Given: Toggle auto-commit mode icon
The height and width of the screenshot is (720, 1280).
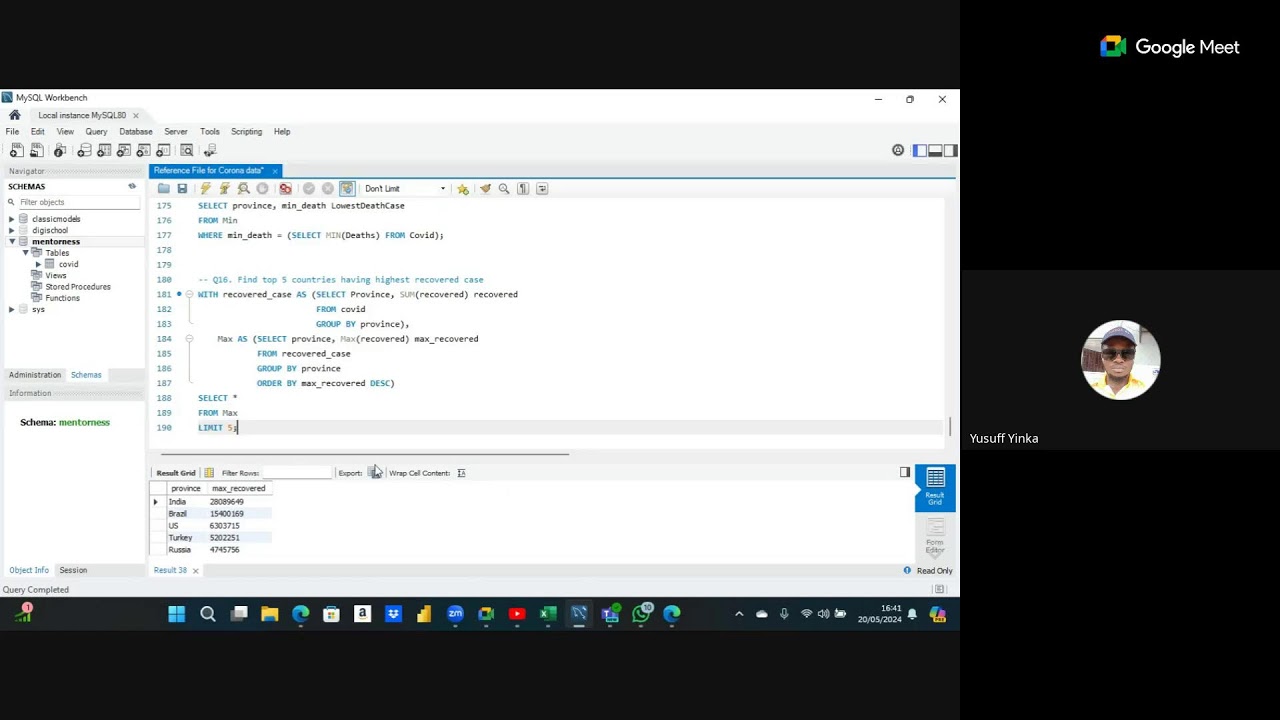Looking at the screenshot, I should [x=347, y=188].
